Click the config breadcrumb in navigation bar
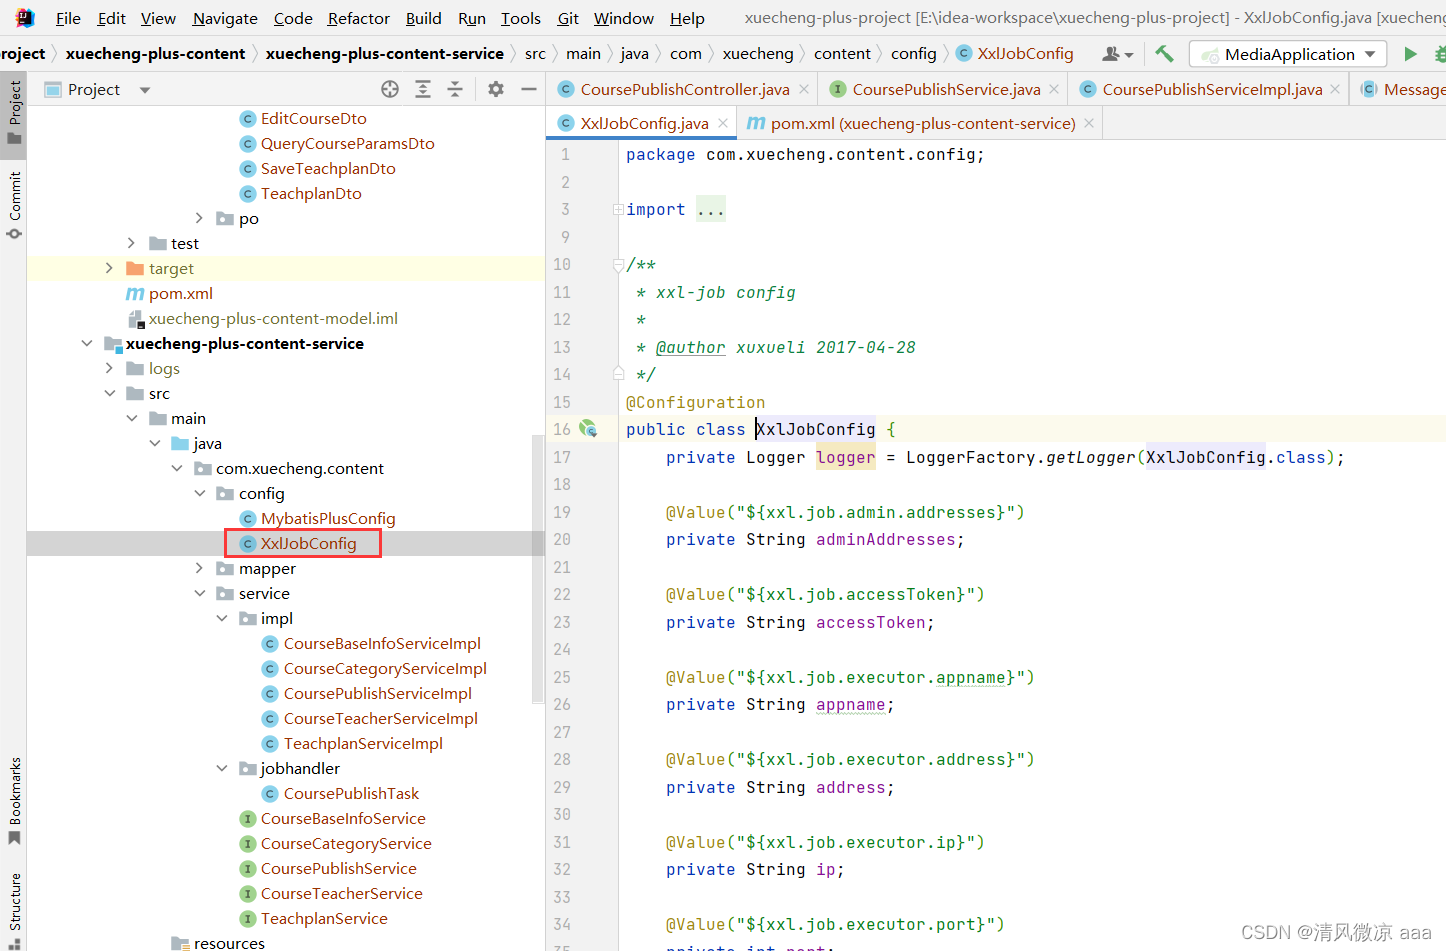Image resolution: width=1446 pixels, height=951 pixels. [913, 54]
